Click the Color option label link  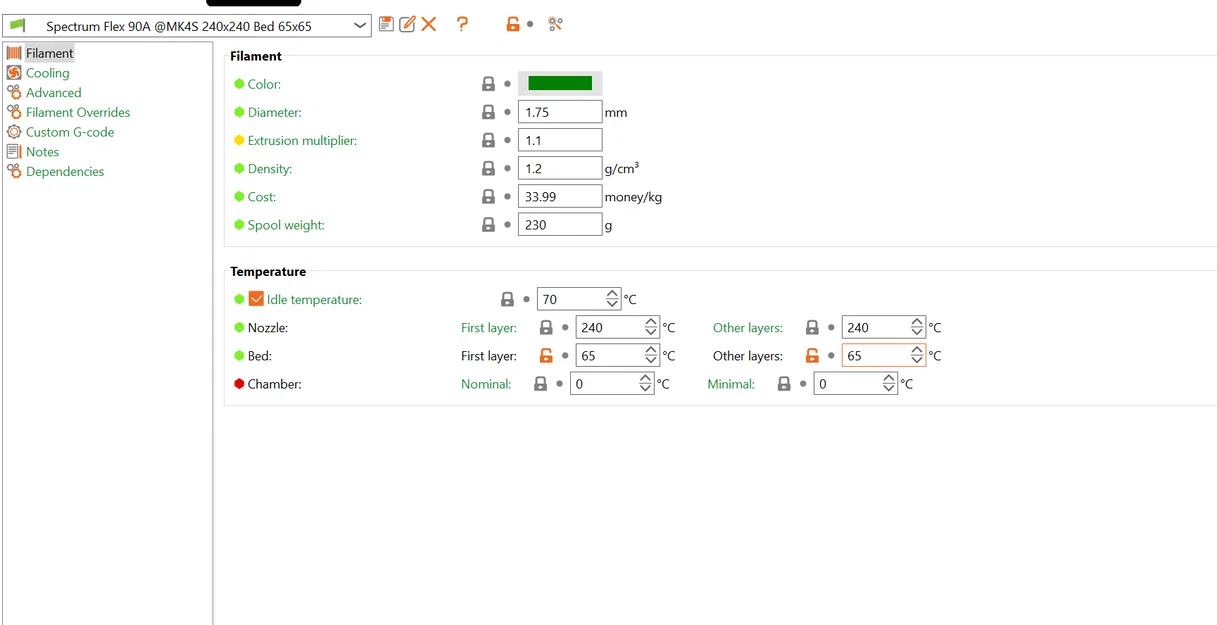pos(264,84)
